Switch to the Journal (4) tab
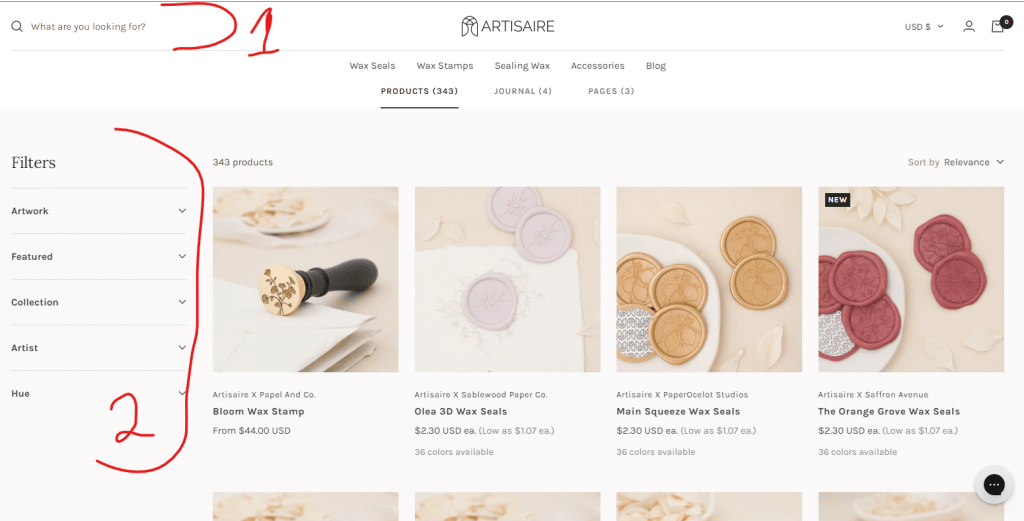Screen dimensions: 1024x521 [522, 91]
